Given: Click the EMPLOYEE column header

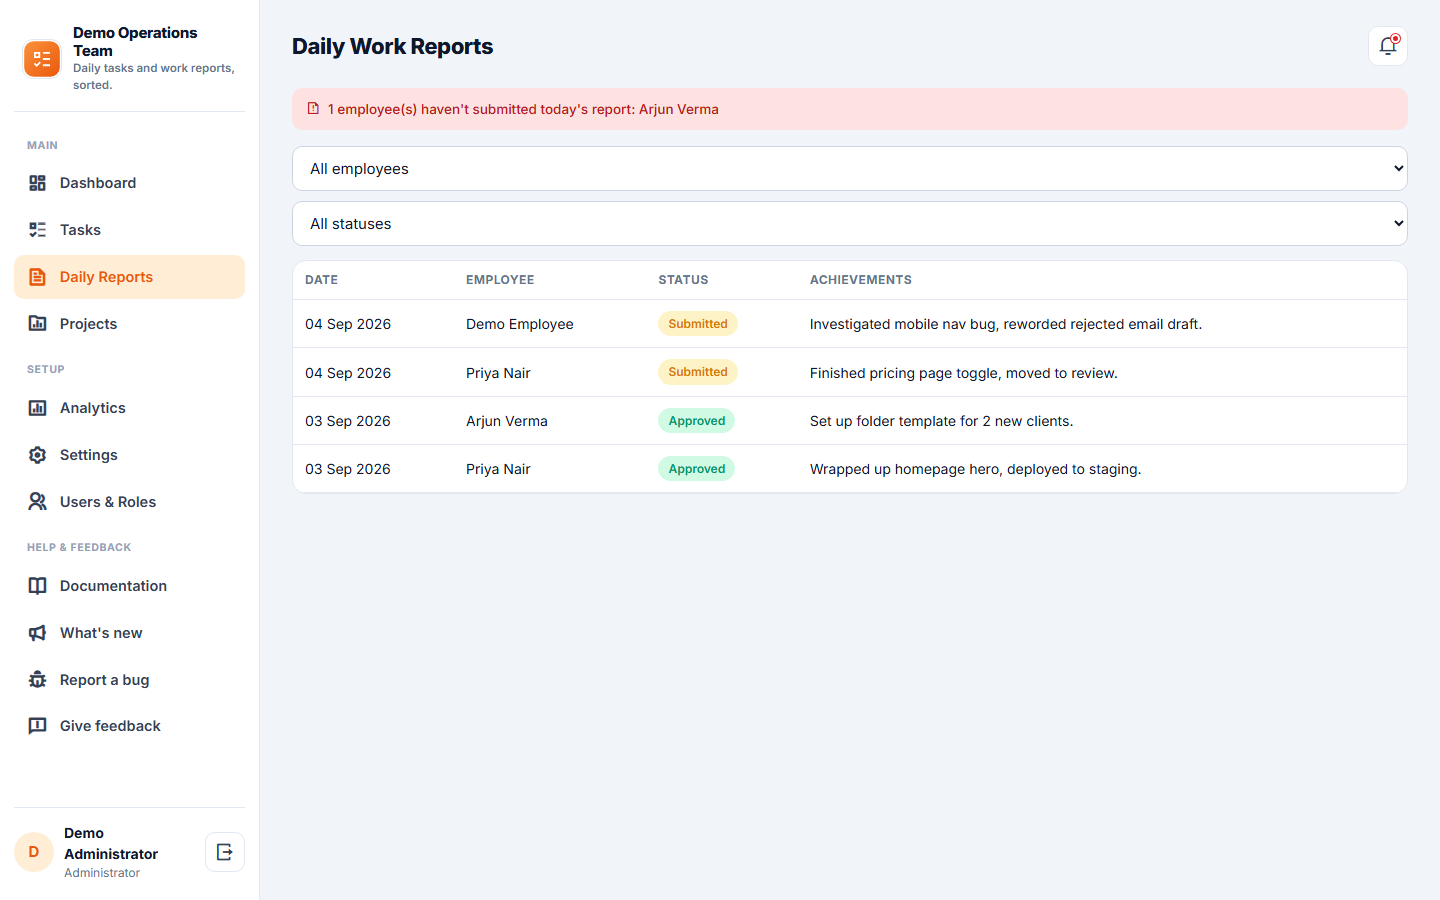Looking at the screenshot, I should click(x=500, y=280).
